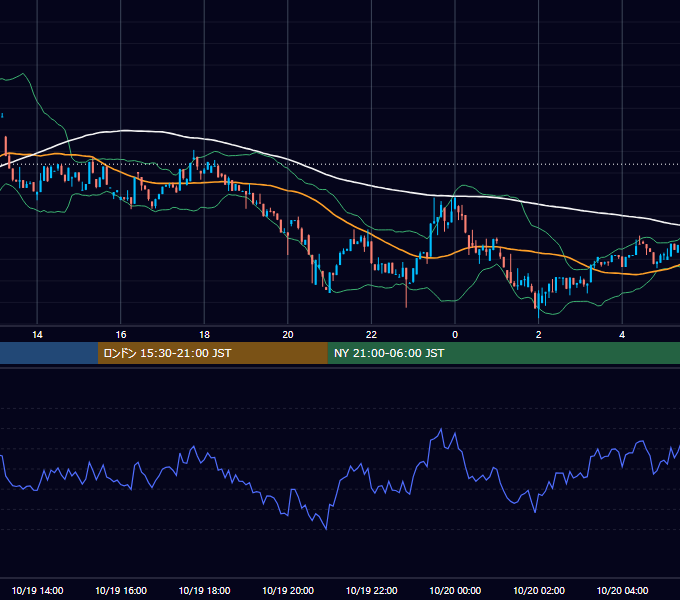Click the 10/19 14:00 date label
The height and width of the screenshot is (600, 680).
[37, 590]
